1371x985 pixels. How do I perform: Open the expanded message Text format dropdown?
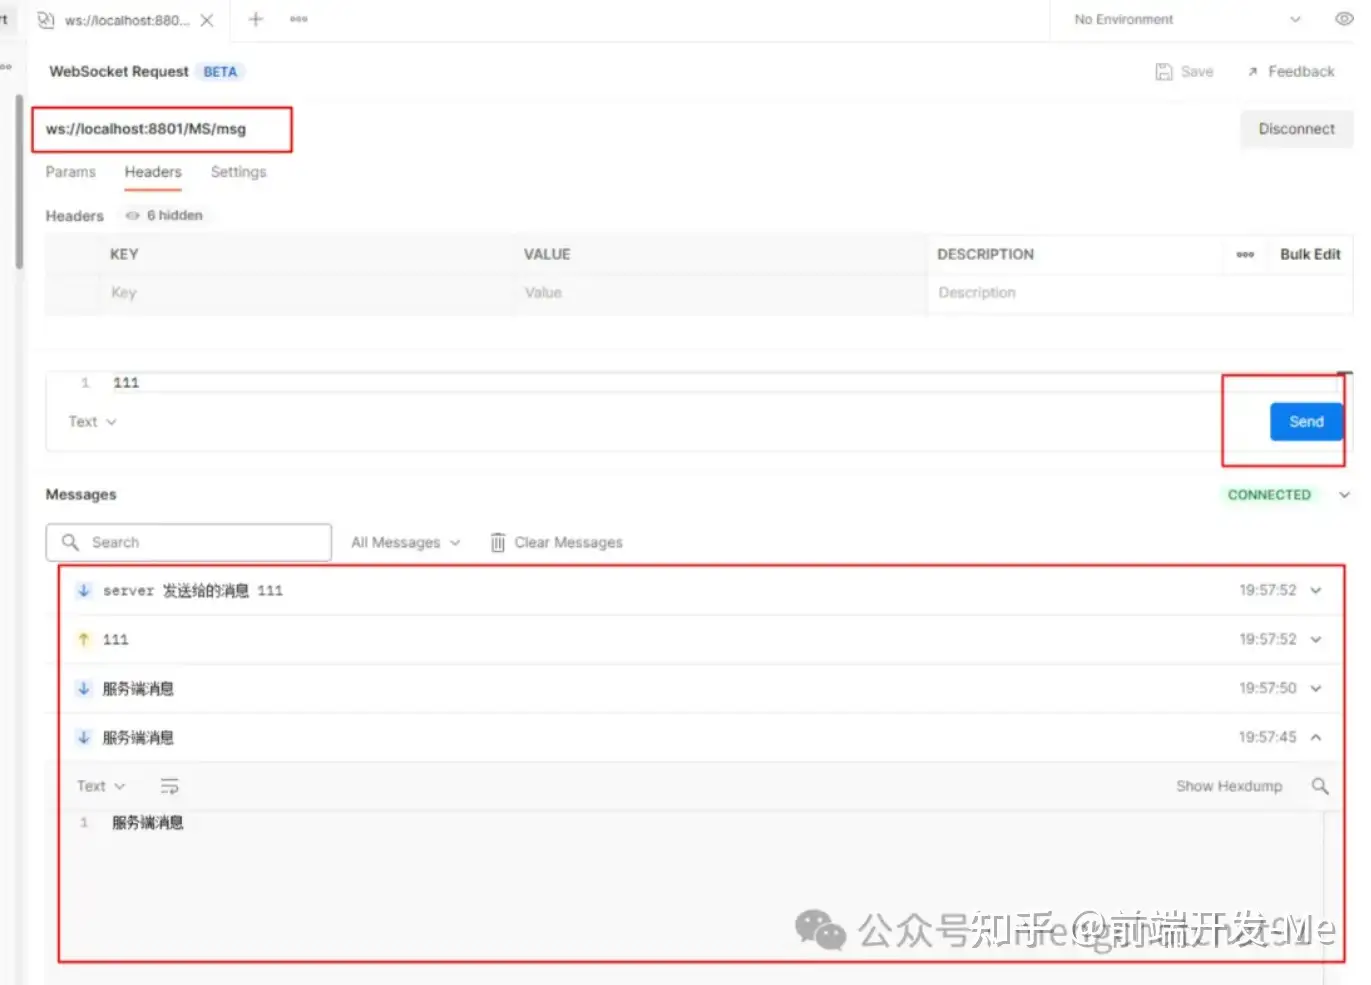pos(101,787)
